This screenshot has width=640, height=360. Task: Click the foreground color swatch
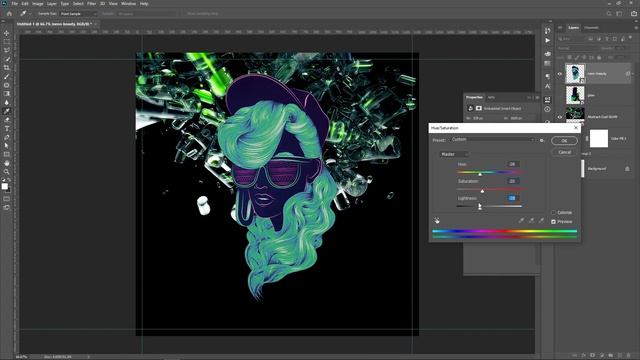coord(4,187)
